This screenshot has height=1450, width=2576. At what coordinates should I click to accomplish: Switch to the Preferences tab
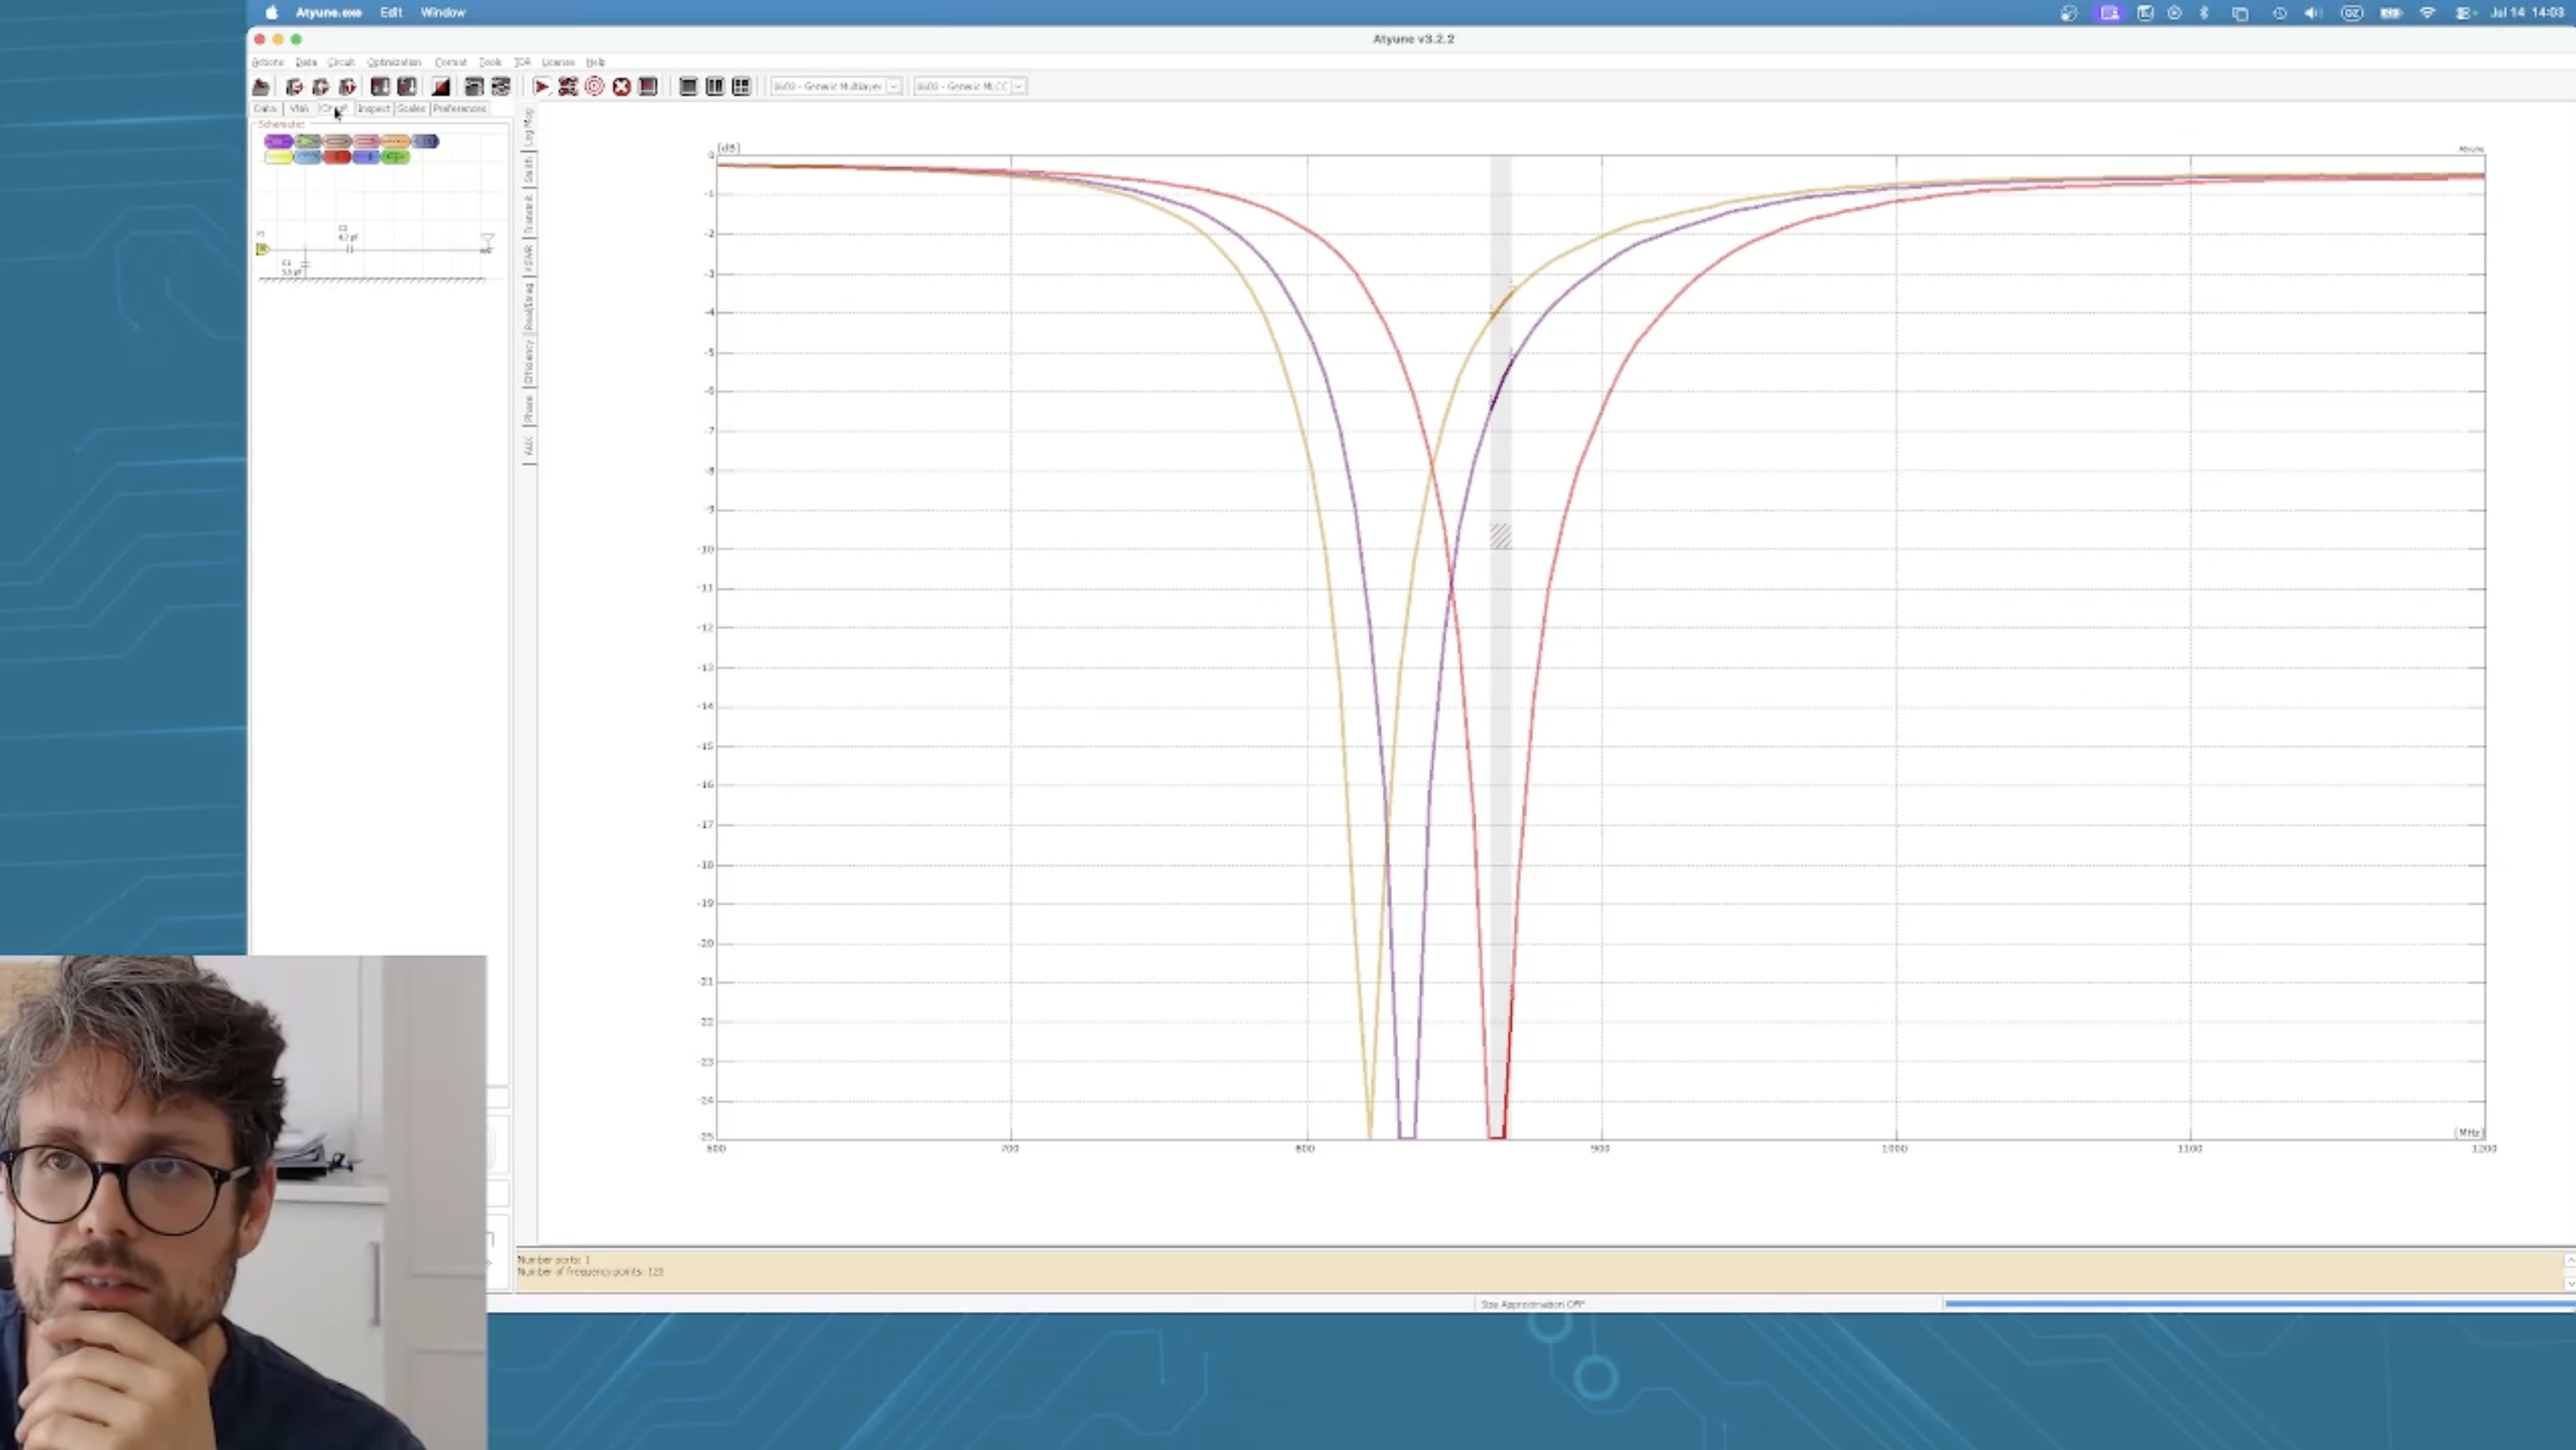pyautogui.click(x=459, y=108)
